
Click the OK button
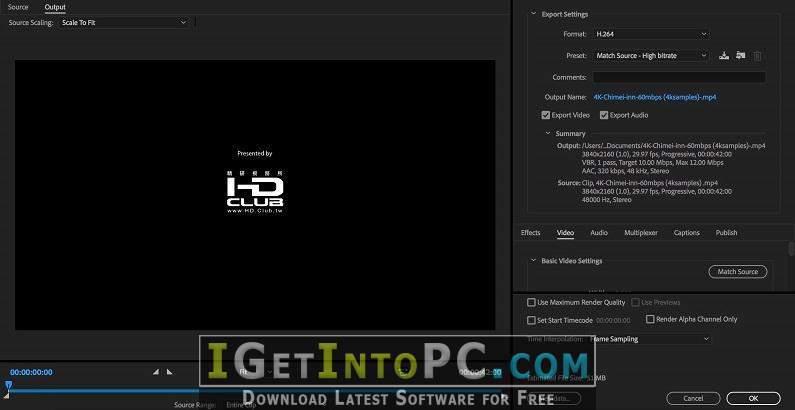[x=753, y=398]
